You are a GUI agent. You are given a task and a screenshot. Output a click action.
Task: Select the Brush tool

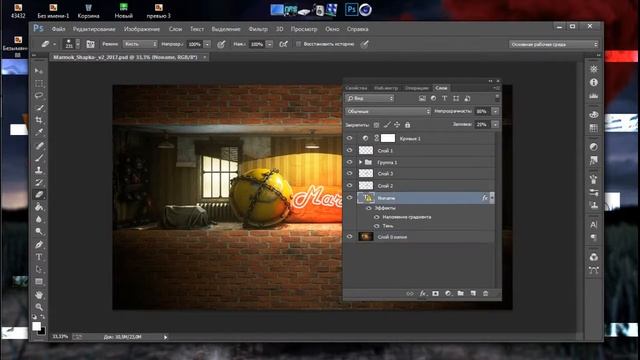coord(39,158)
